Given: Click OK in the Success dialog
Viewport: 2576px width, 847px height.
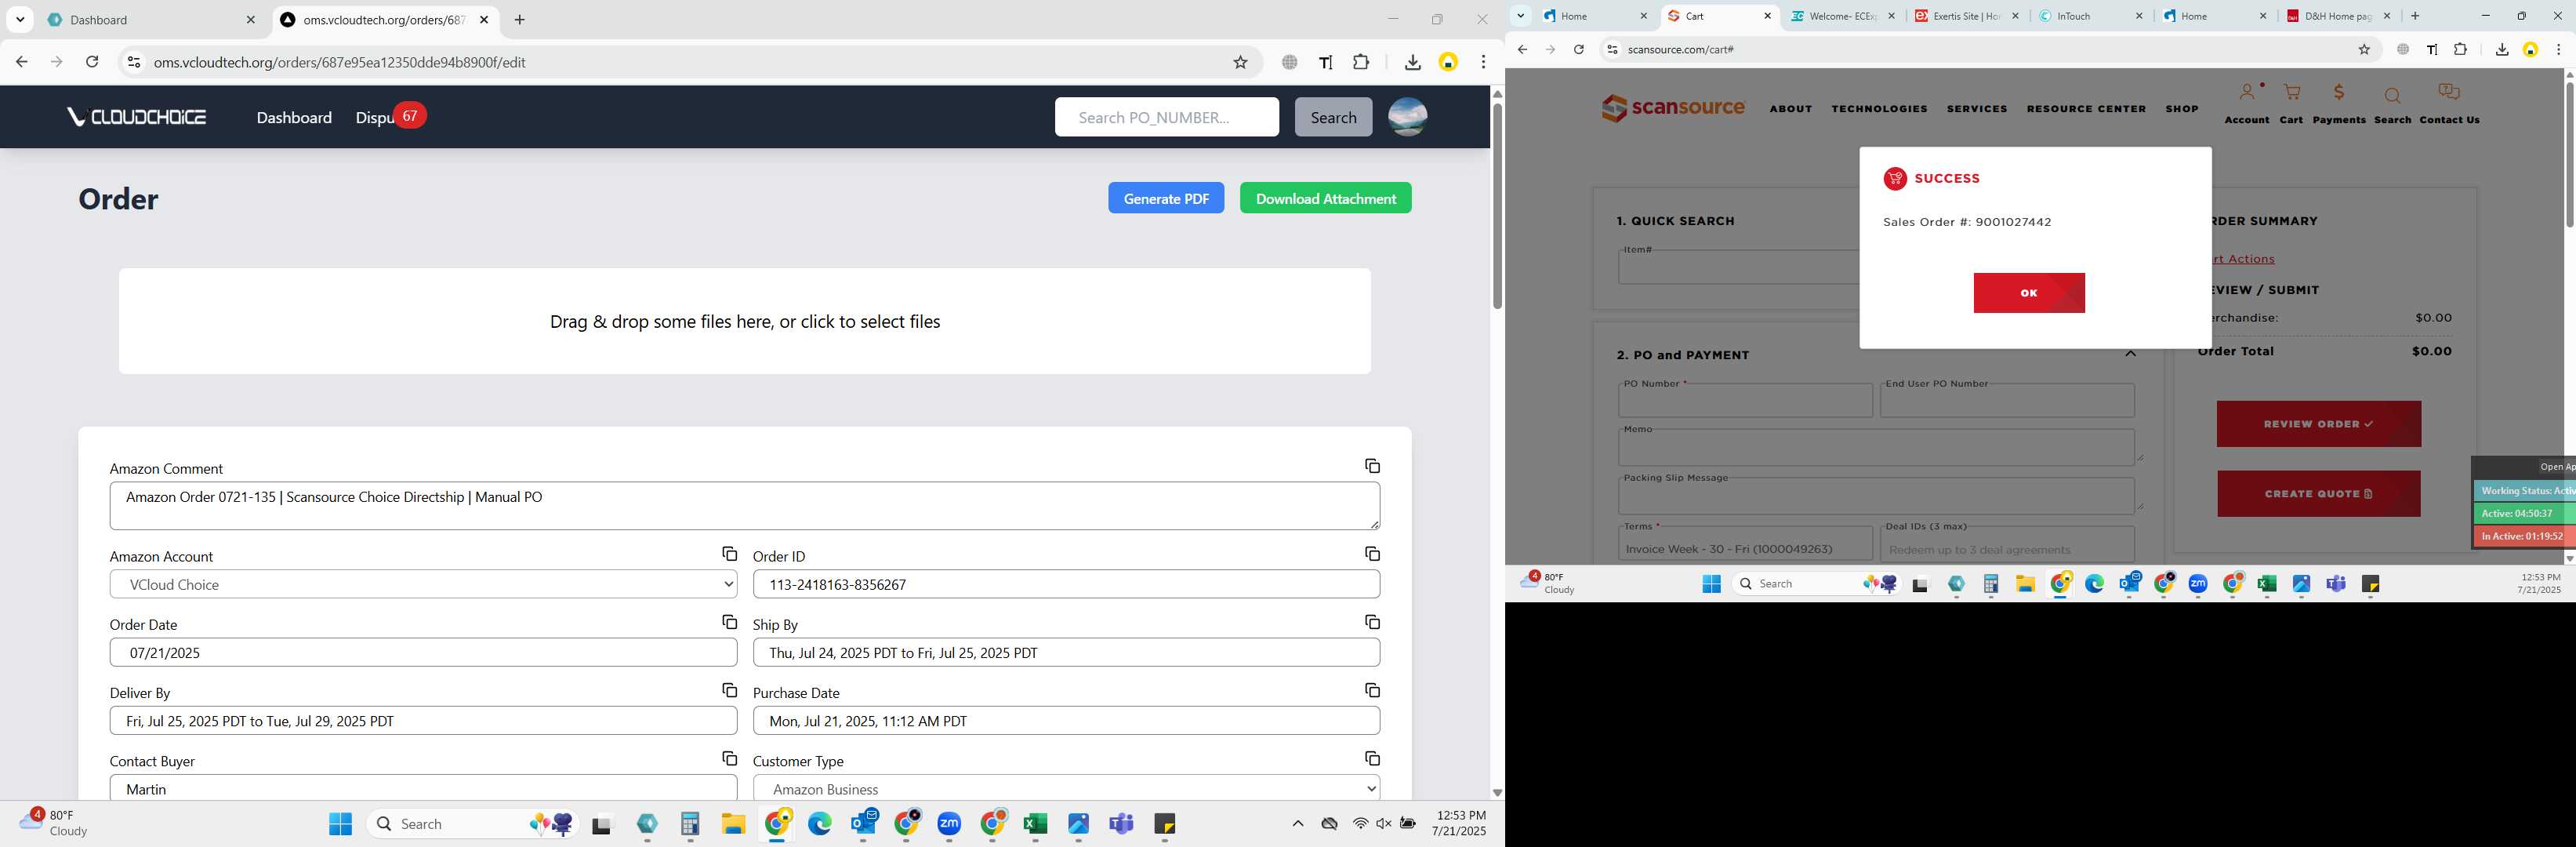Looking at the screenshot, I should (x=2029, y=293).
